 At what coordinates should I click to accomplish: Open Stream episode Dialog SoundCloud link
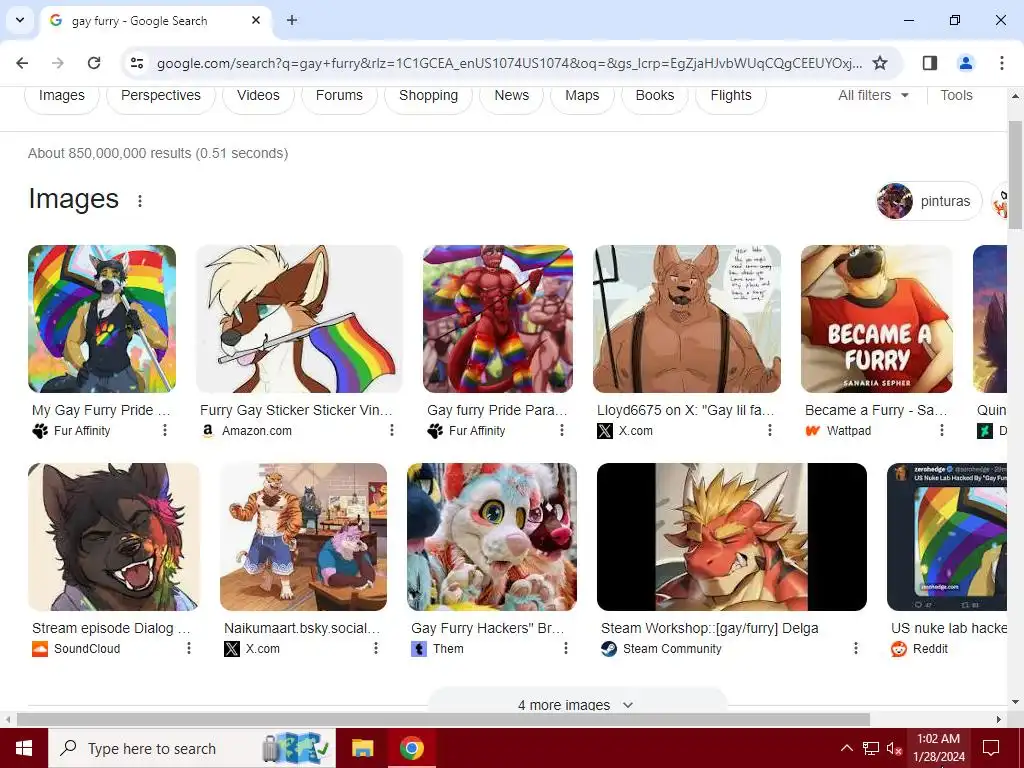111,628
